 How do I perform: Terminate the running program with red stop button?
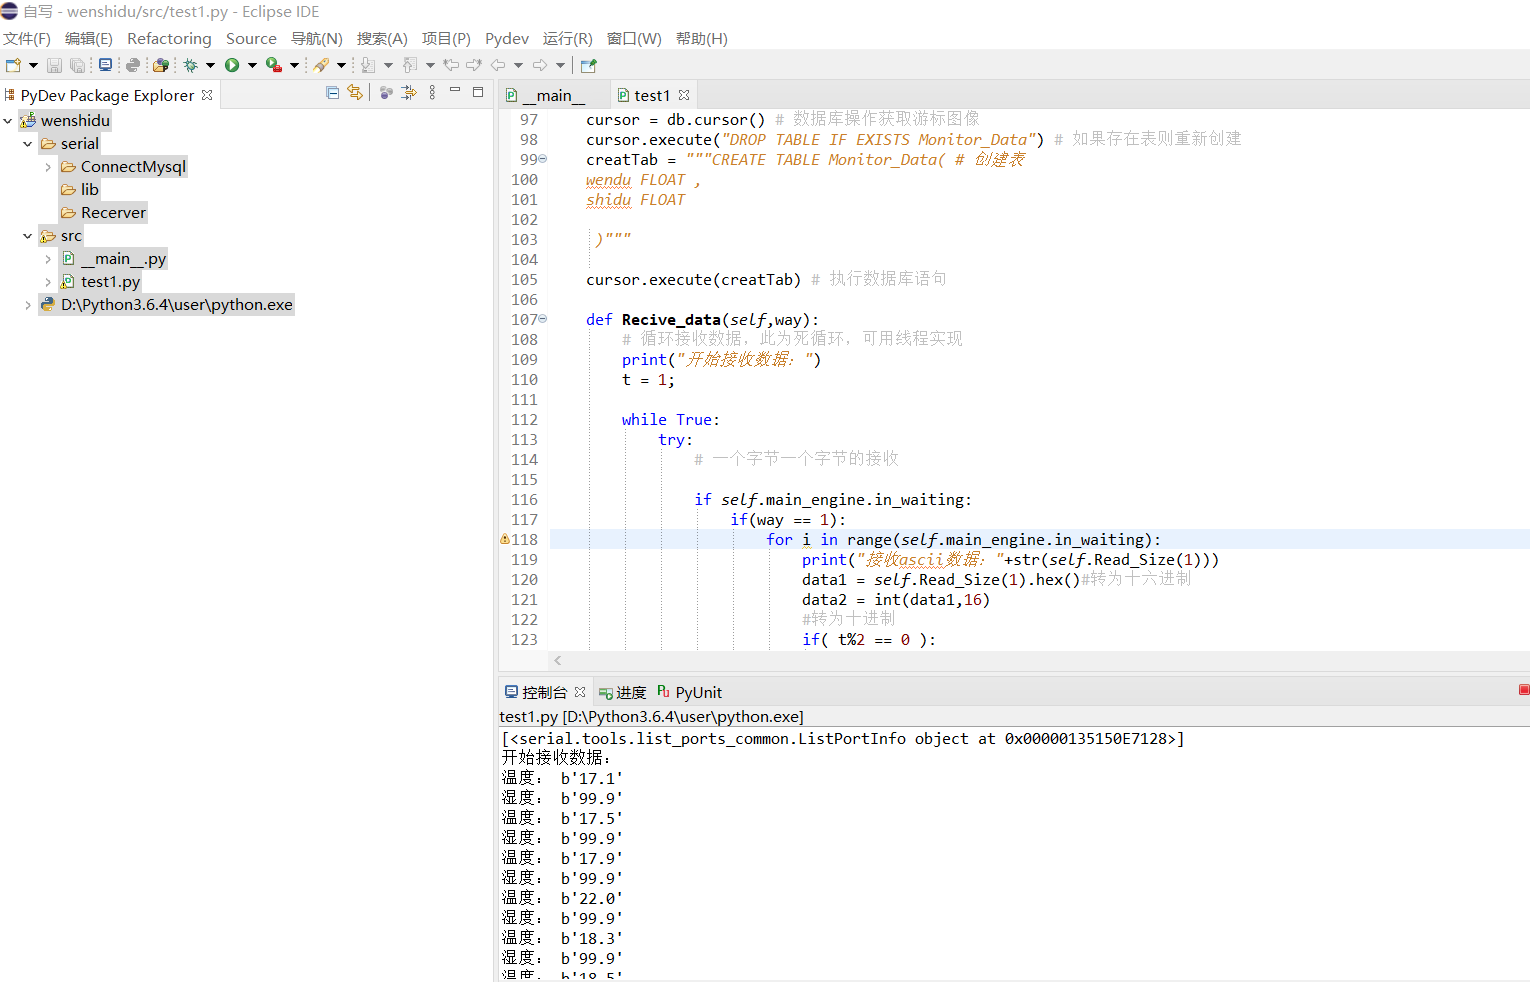point(1524,690)
